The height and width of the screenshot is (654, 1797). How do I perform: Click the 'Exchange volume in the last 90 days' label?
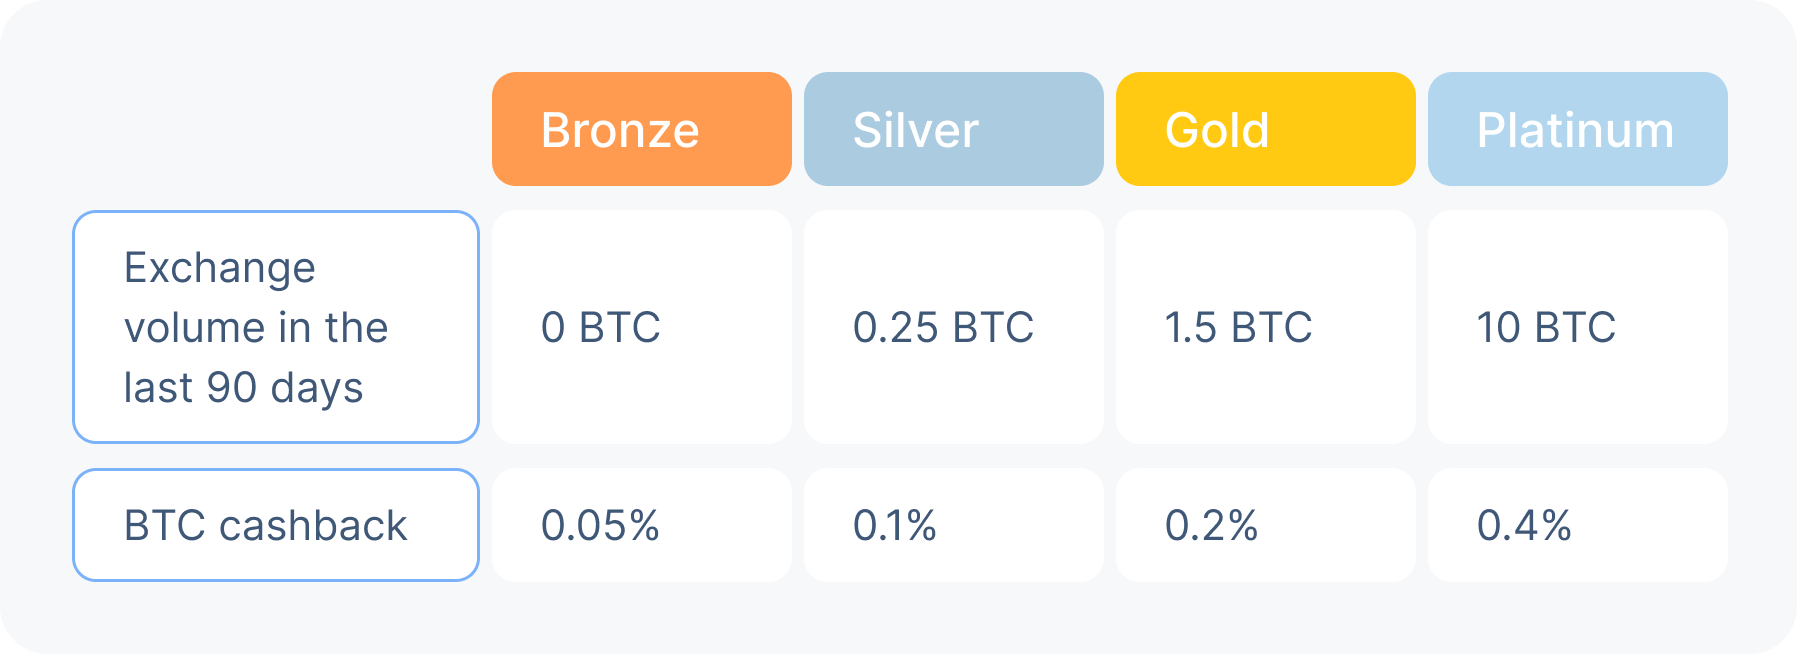276,327
